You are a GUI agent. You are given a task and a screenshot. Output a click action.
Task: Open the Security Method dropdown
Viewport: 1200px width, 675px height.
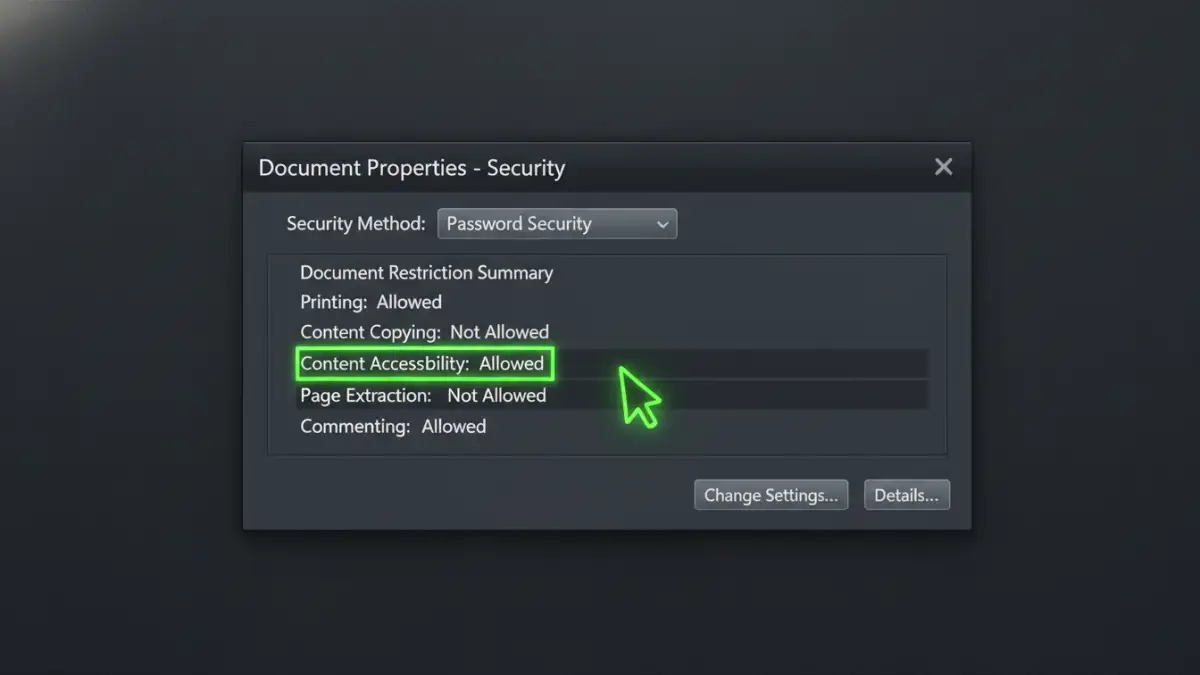pos(556,223)
